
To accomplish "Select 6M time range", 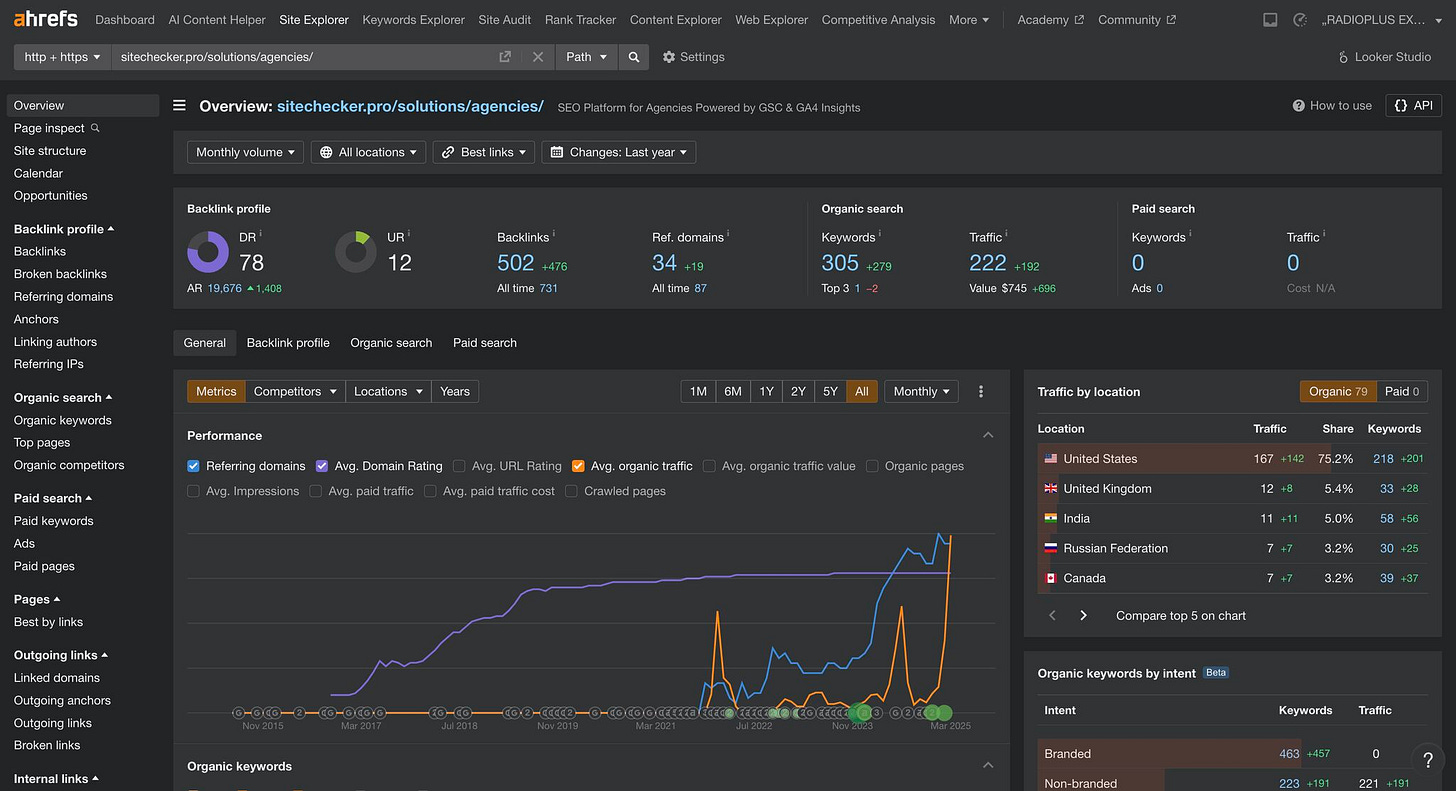I will (x=733, y=391).
